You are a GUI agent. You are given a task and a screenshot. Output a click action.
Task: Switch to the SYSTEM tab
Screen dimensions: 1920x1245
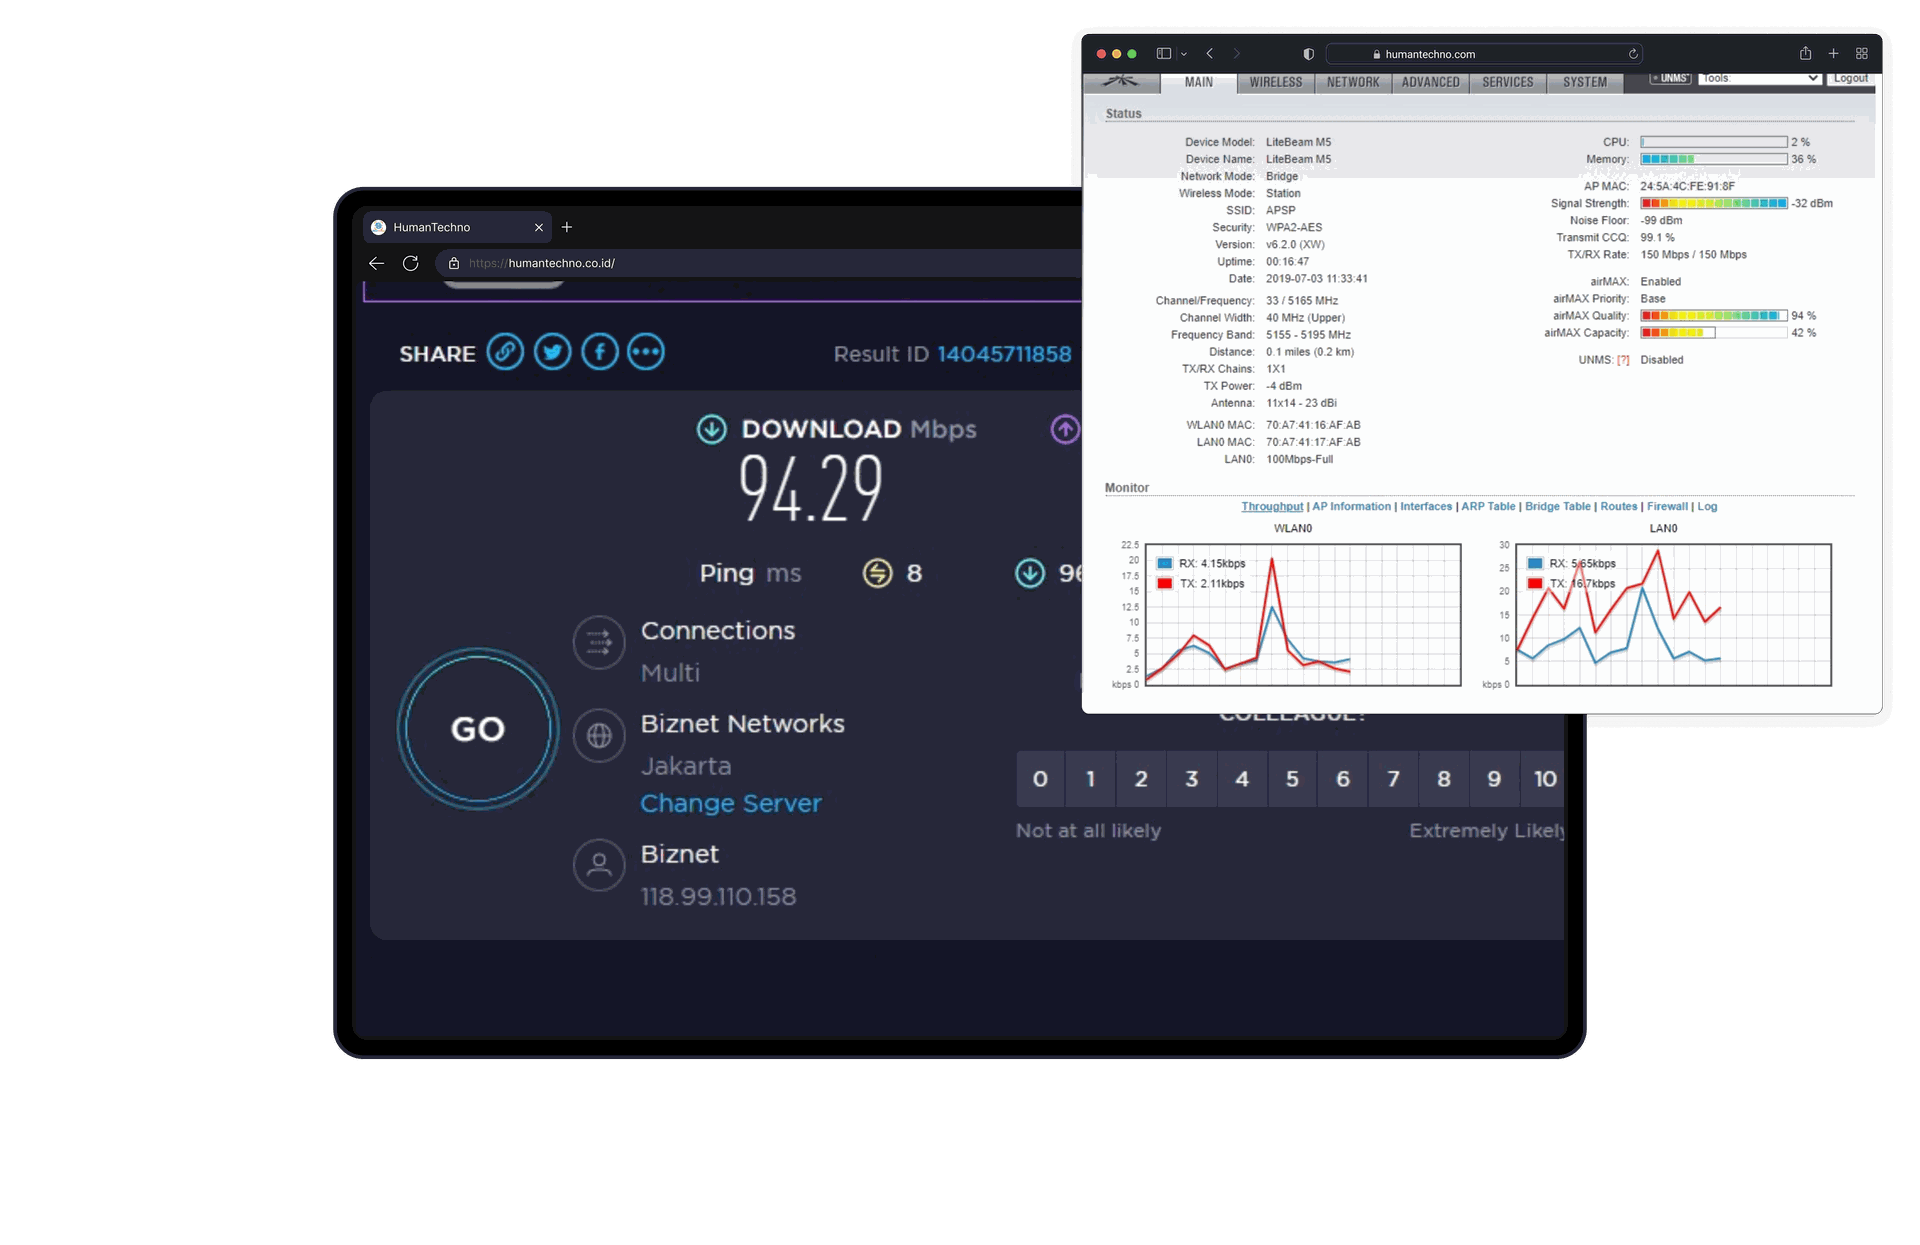point(1585,82)
